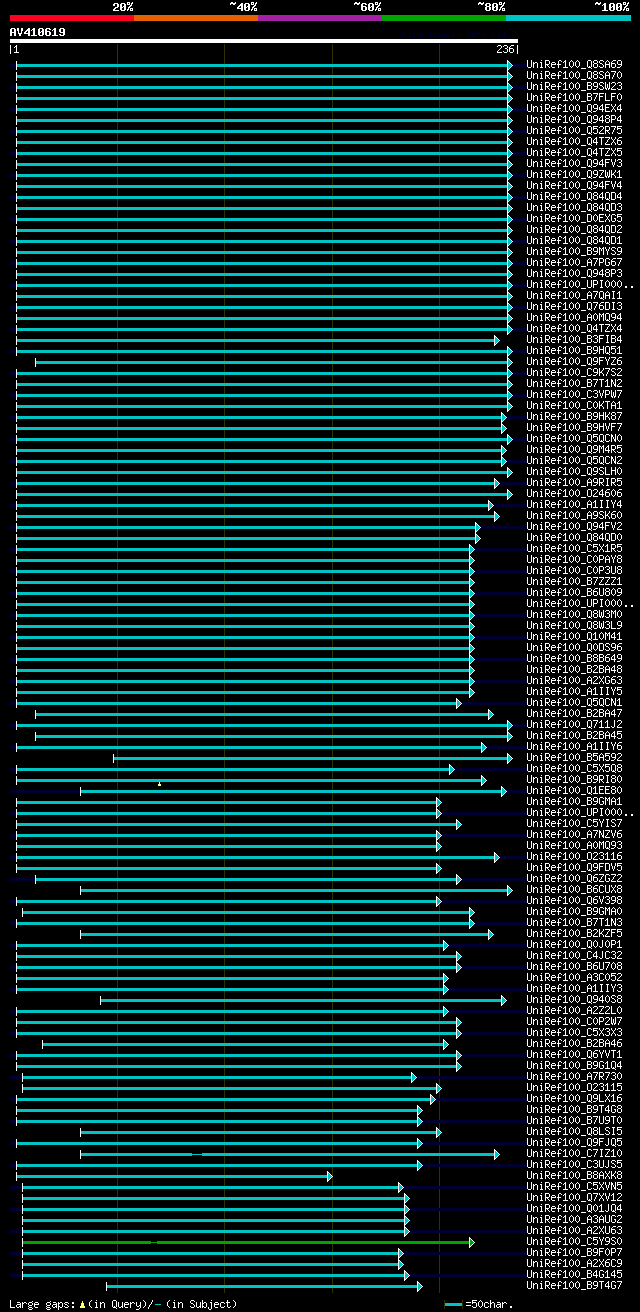640x1312 pixels.
Task: Open hit UniRef100_Q94EX4
Action: [574, 108]
